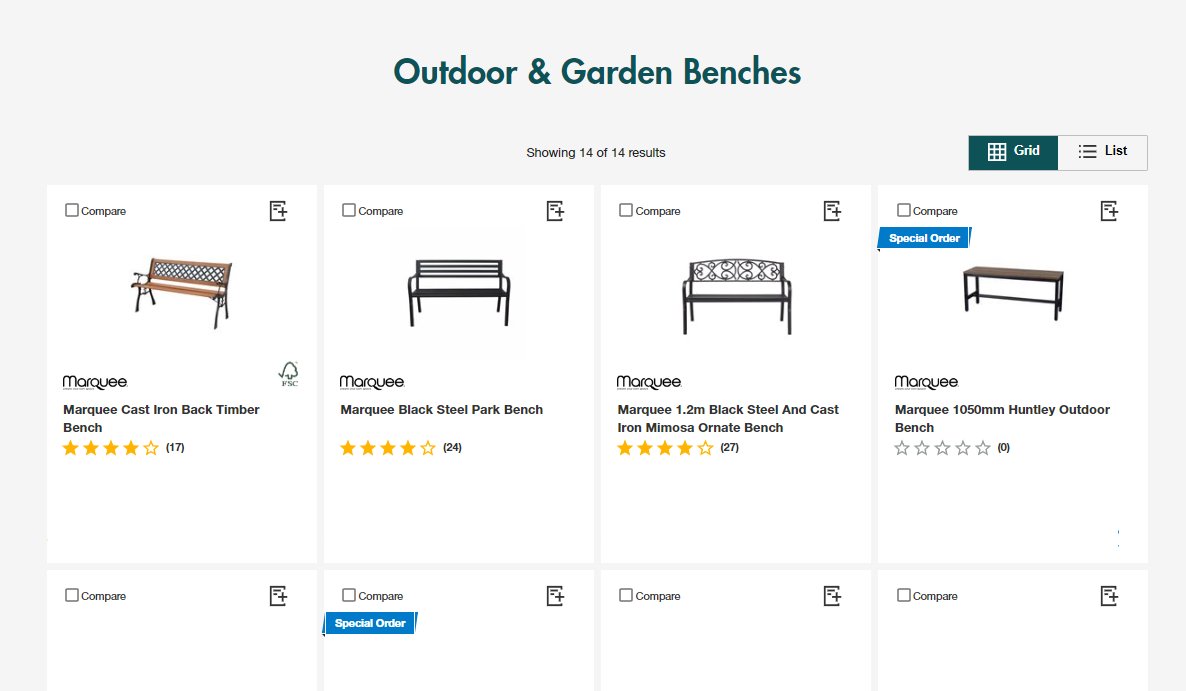Click add-to-list icon above second-row Special Order

pos(555,596)
